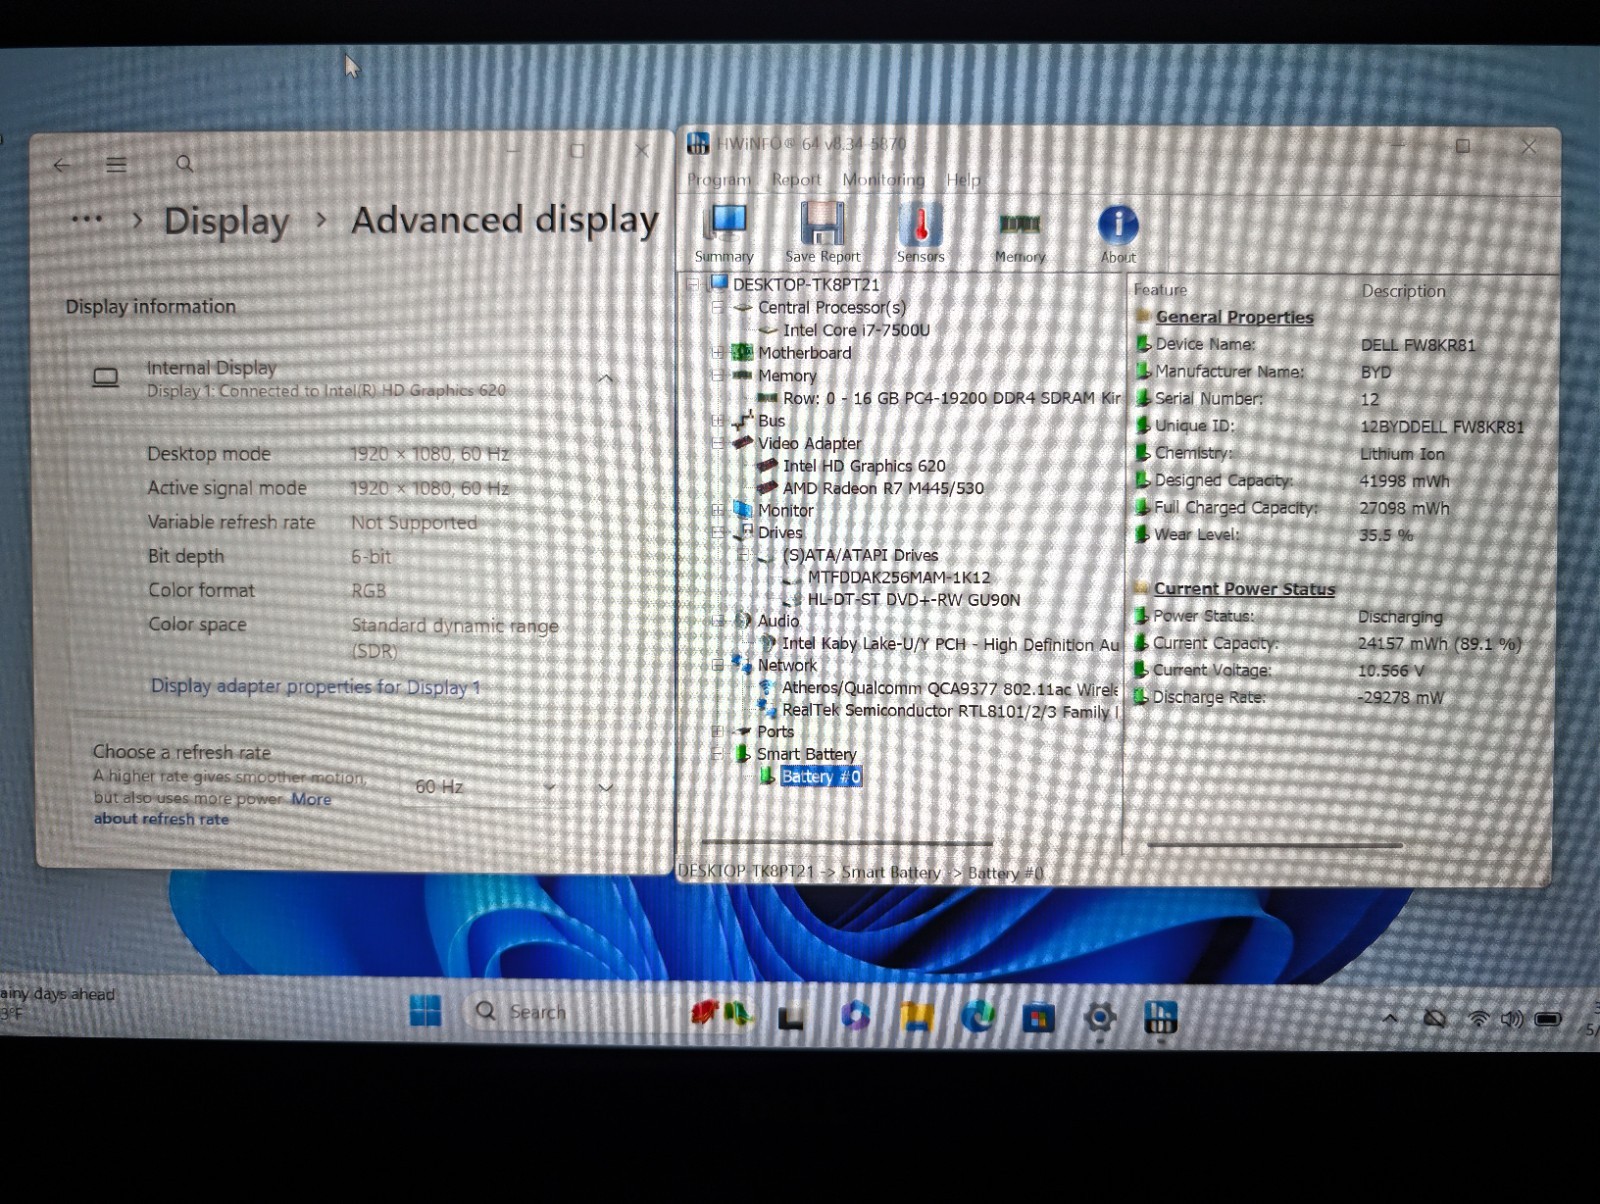Select (S)ATA/ATAPI Drives node
The height and width of the screenshot is (1204, 1600).
pos(860,555)
